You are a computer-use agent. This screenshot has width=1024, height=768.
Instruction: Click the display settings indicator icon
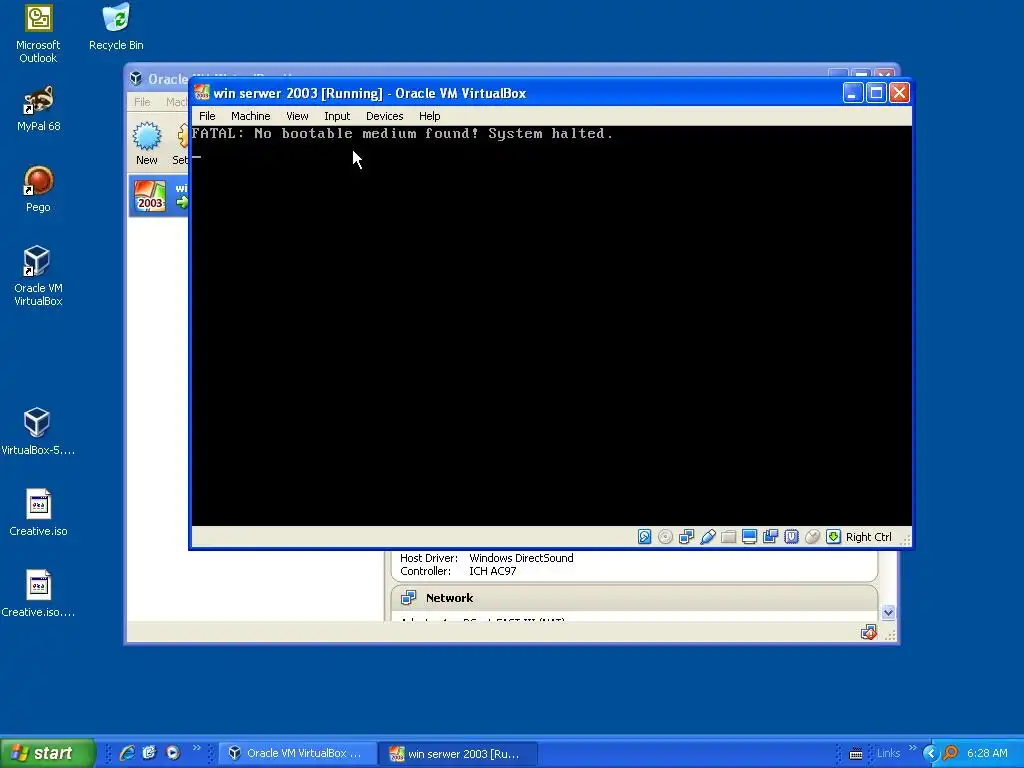[x=749, y=537]
